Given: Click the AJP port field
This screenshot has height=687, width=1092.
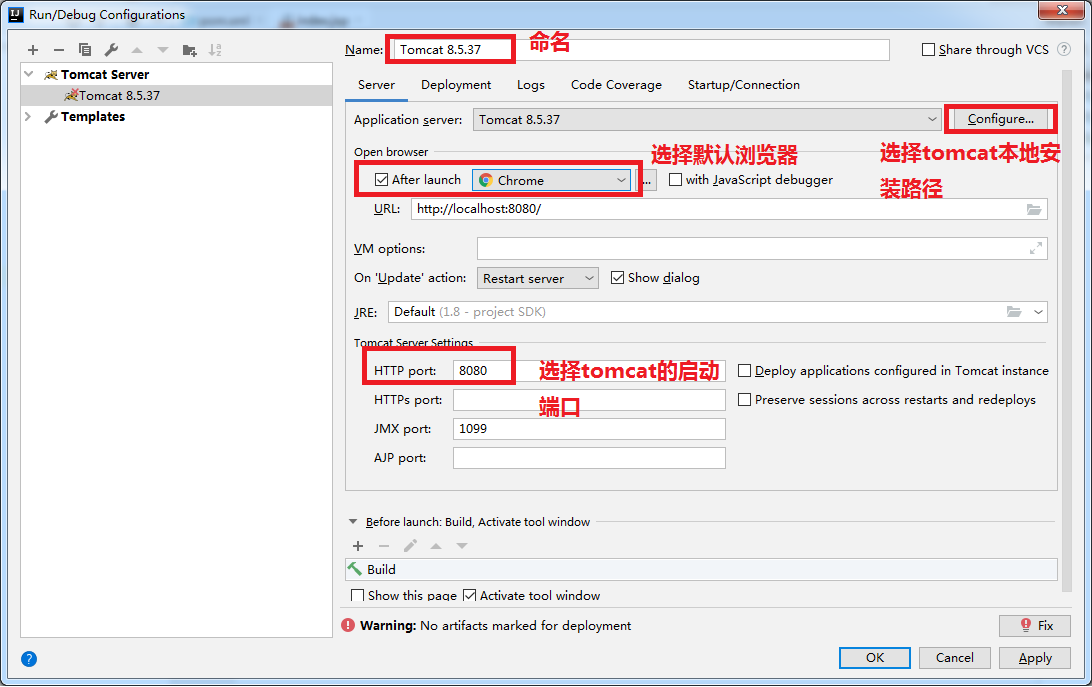Looking at the screenshot, I should 589,458.
